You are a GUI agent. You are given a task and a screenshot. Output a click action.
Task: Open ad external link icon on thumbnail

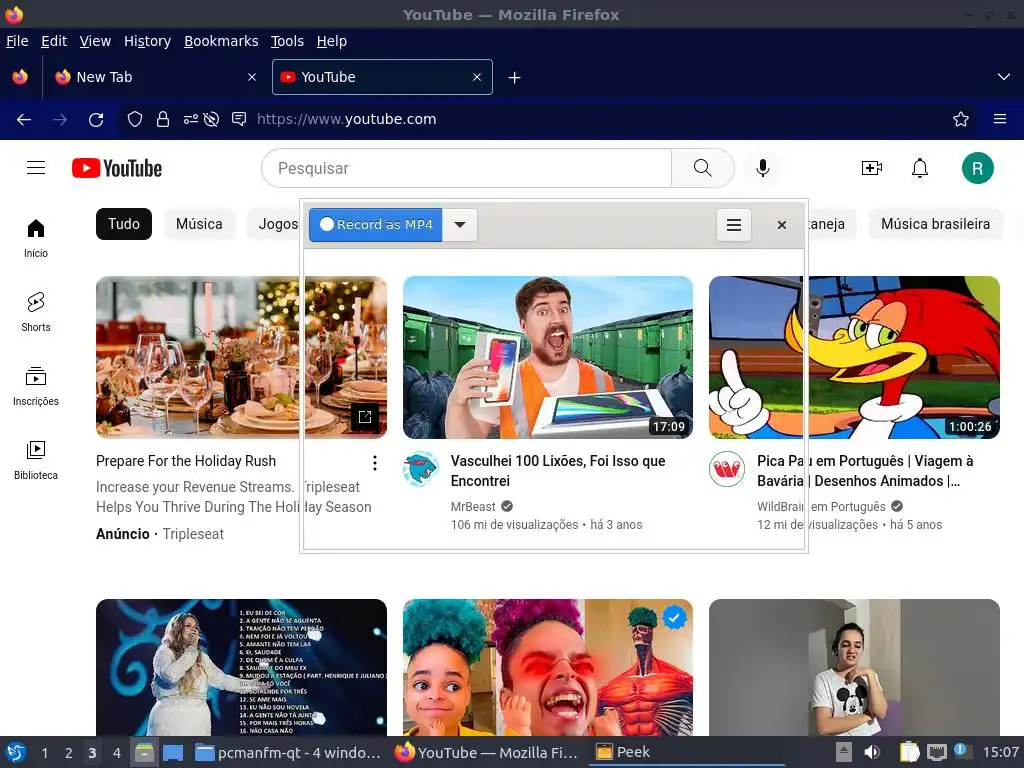pos(364,417)
